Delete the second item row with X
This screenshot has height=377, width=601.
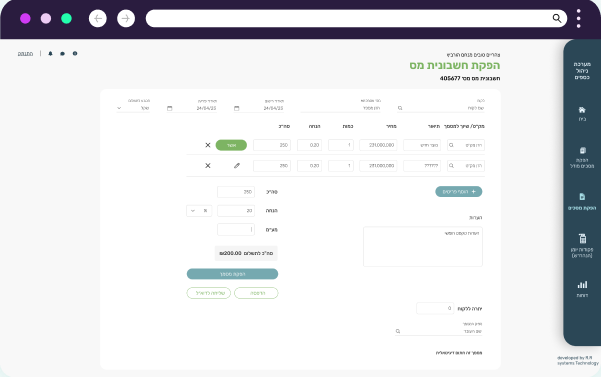pyautogui.click(x=208, y=166)
